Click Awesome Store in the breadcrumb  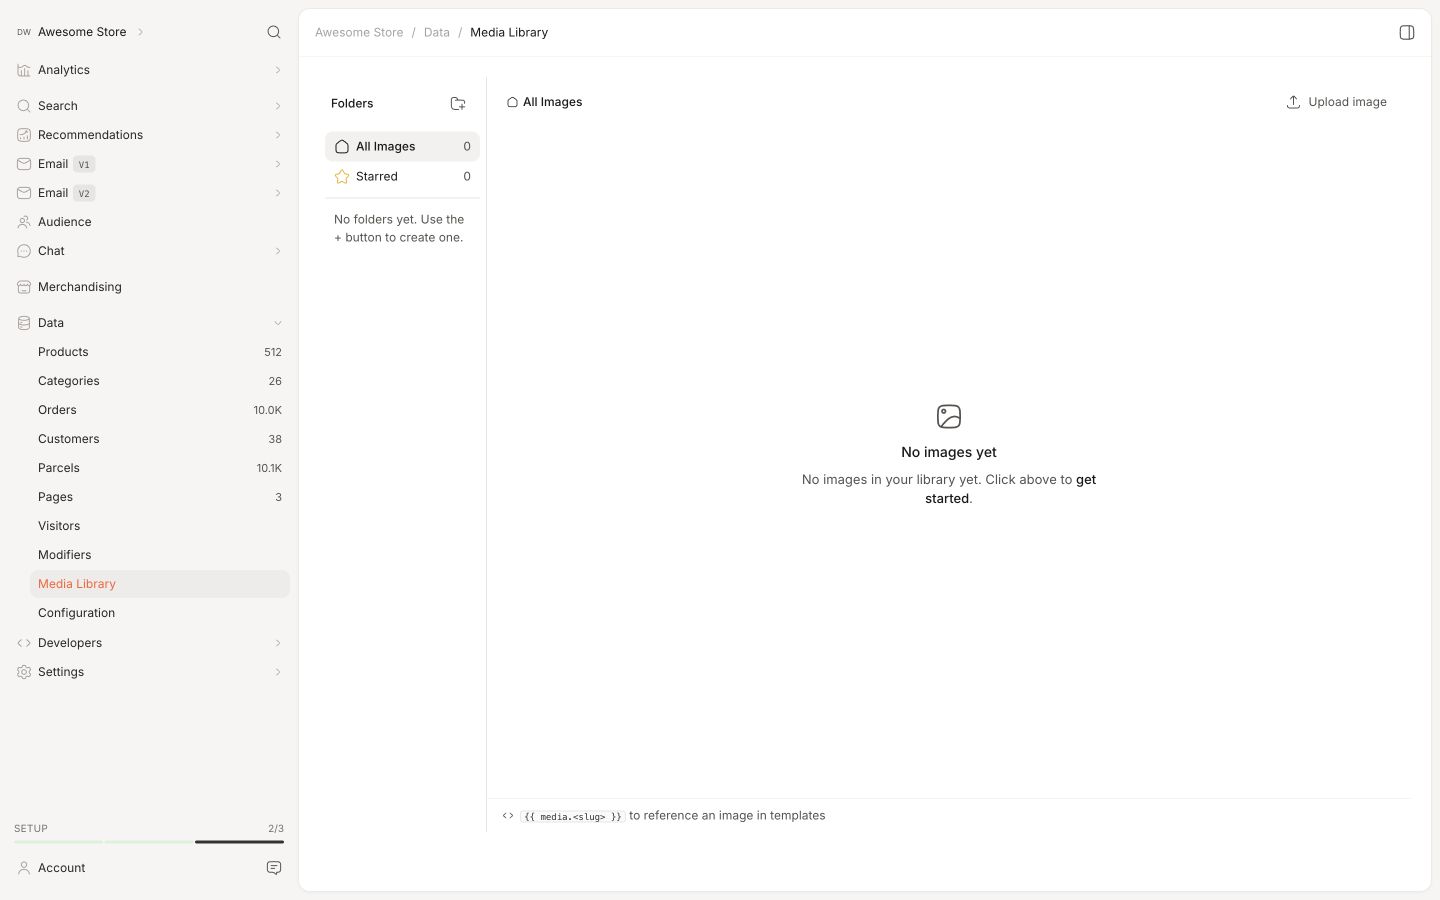(x=359, y=32)
